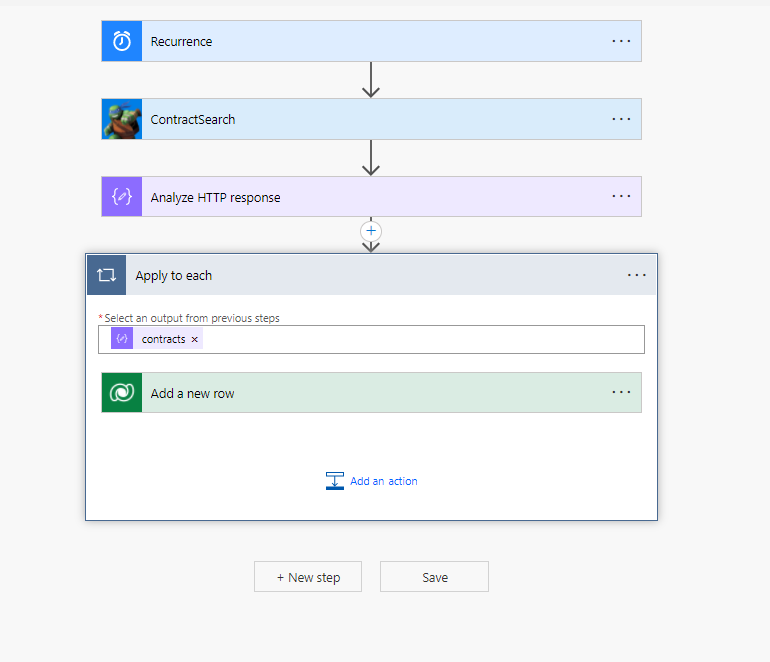Screen dimensions: 770x662
Task: Remove the contracts token from the field
Action: (x=194, y=339)
